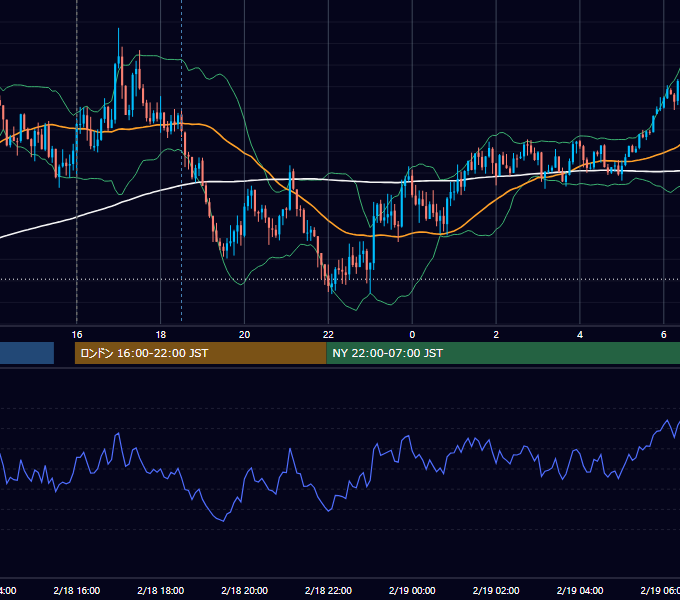The image size is (680, 600).
Task: Click the '2' hour label on chart axis
Action: click(x=496, y=335)
